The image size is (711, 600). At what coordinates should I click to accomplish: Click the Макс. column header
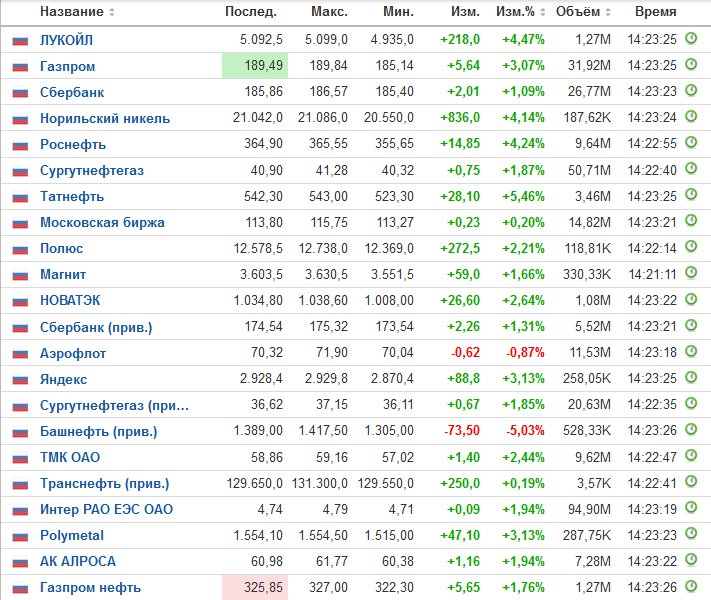click(329, 12)
